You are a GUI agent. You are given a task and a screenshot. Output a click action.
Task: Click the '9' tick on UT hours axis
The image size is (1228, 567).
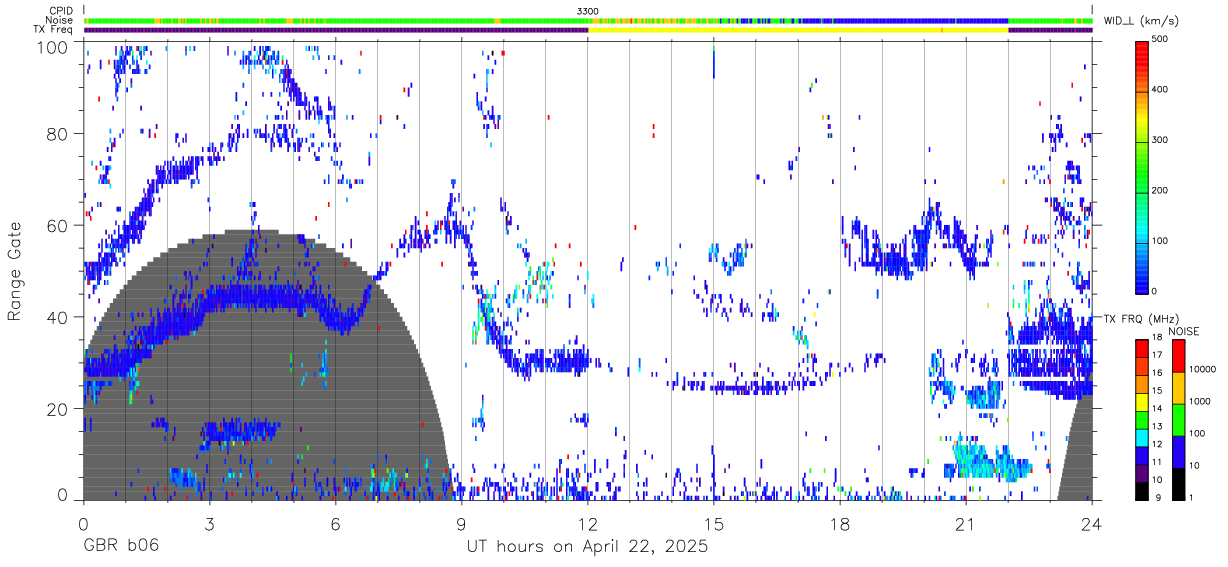coord(462,523)
